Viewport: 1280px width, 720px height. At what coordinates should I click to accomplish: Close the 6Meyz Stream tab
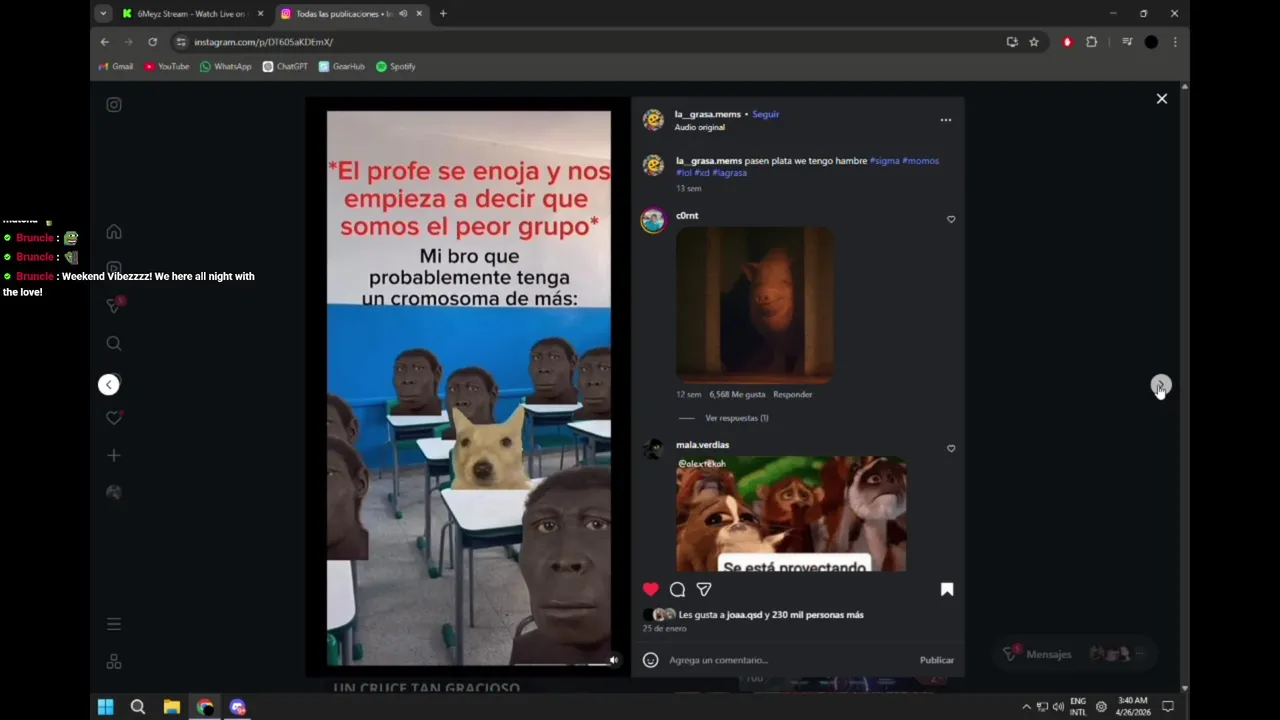[x=261, y=14]
